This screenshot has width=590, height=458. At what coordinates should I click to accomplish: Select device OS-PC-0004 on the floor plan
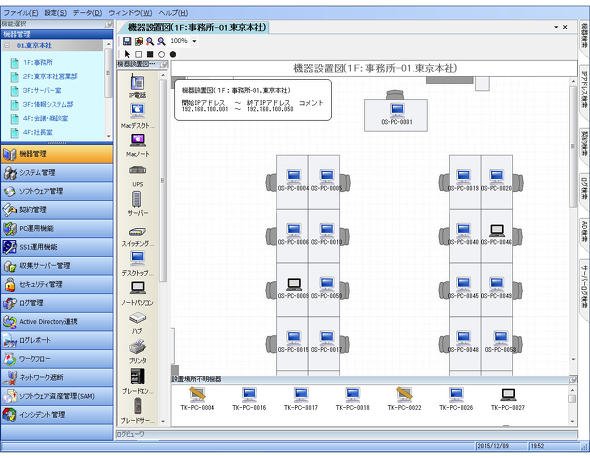point(293,180)
